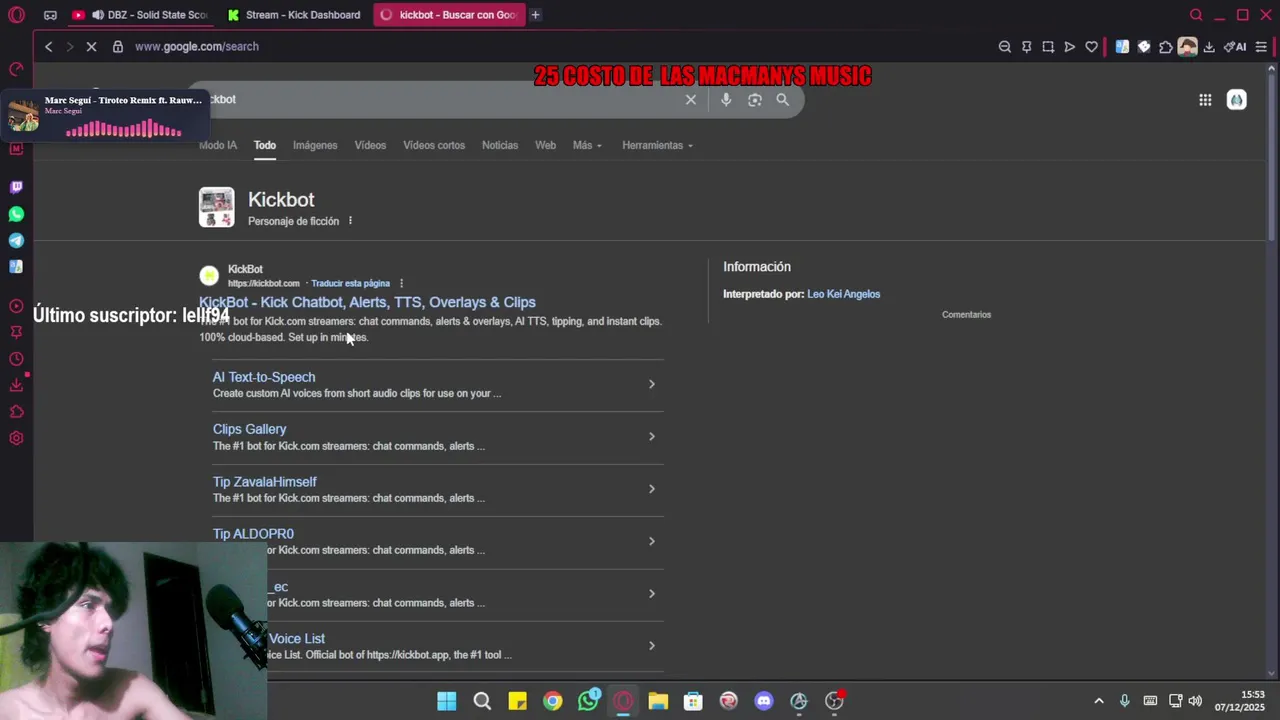The width and height of the screenshot is (1280, 720).
Task: Open GX Corner gamepad icon
Action: [x=50, y=15]
